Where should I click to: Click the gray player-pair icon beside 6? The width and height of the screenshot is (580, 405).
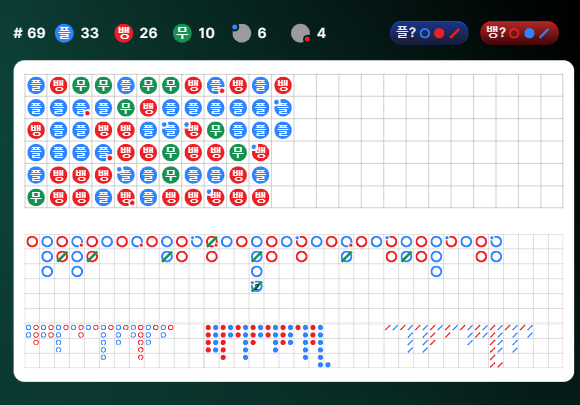(241, 33)
